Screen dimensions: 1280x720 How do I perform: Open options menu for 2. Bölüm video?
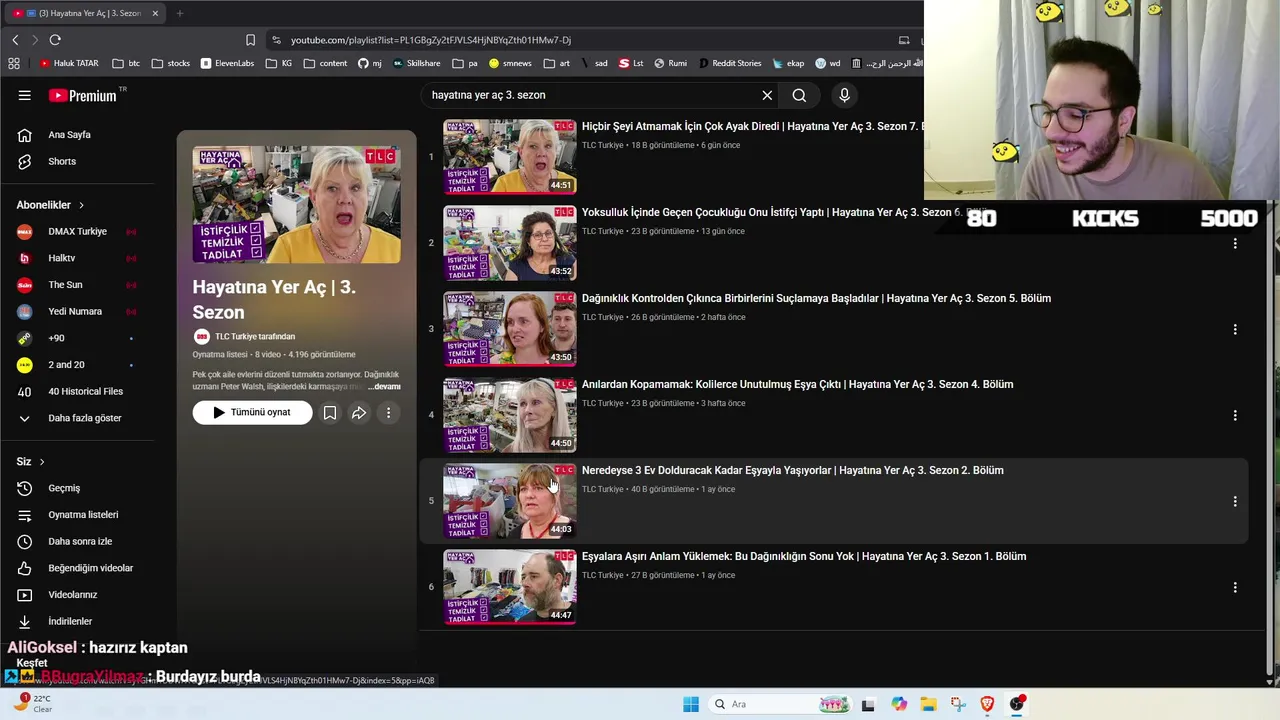[1235, 501]
